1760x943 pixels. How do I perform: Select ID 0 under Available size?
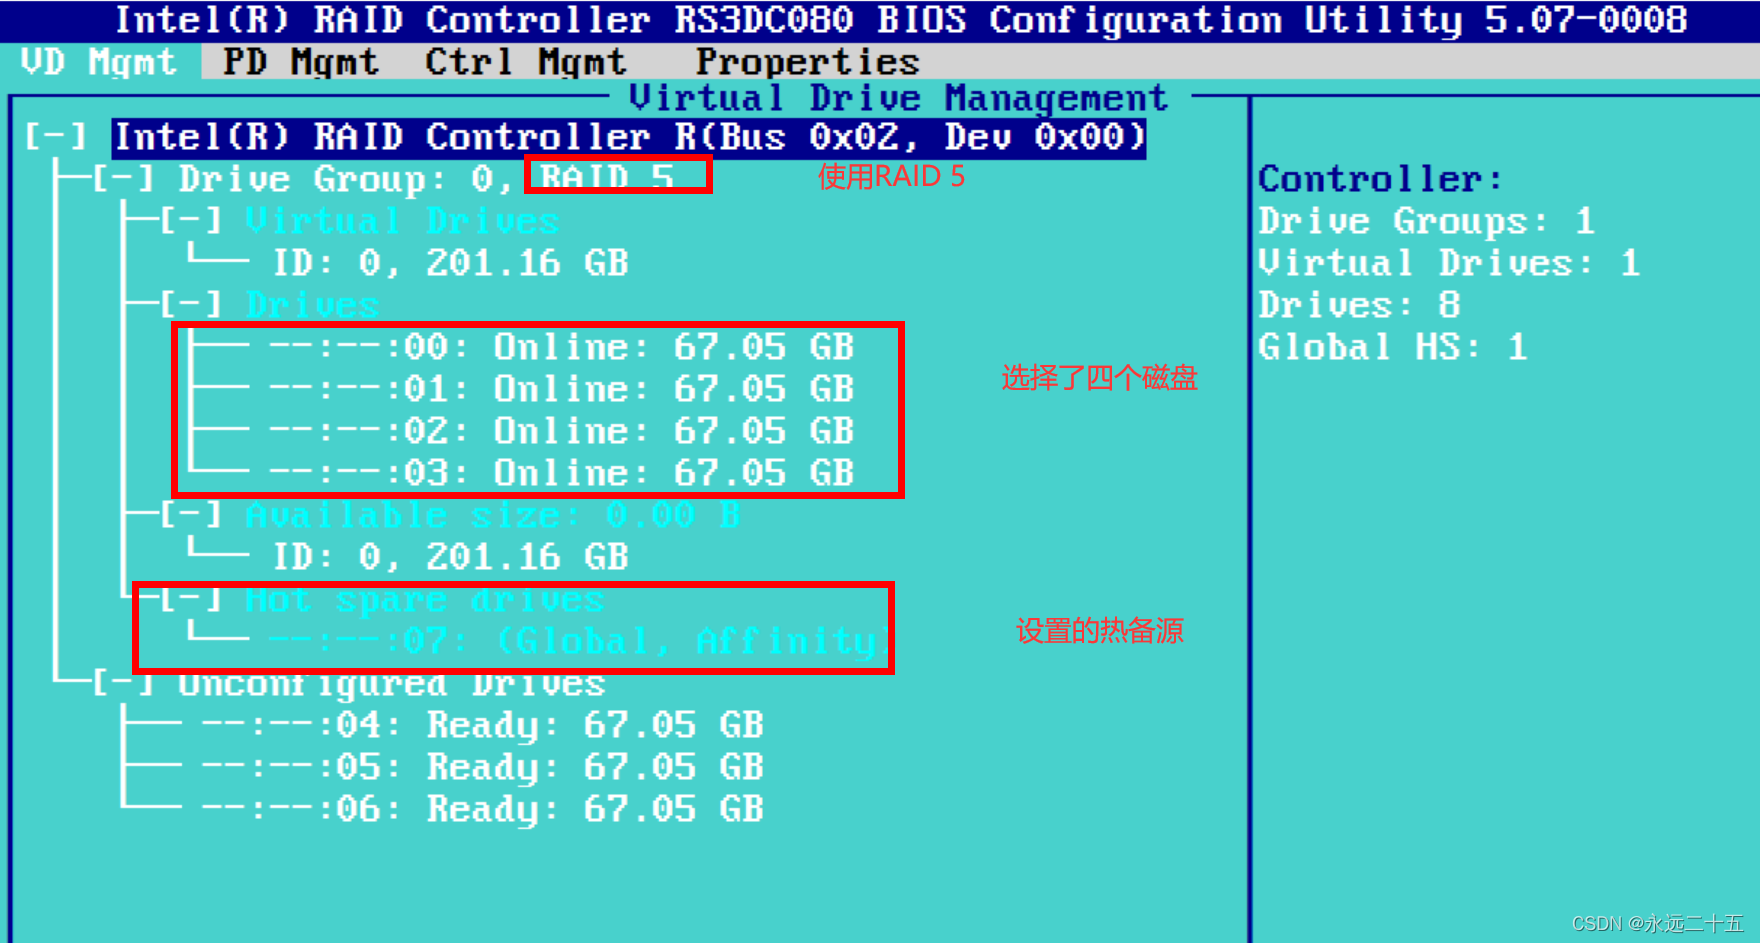tap(451, 557)
